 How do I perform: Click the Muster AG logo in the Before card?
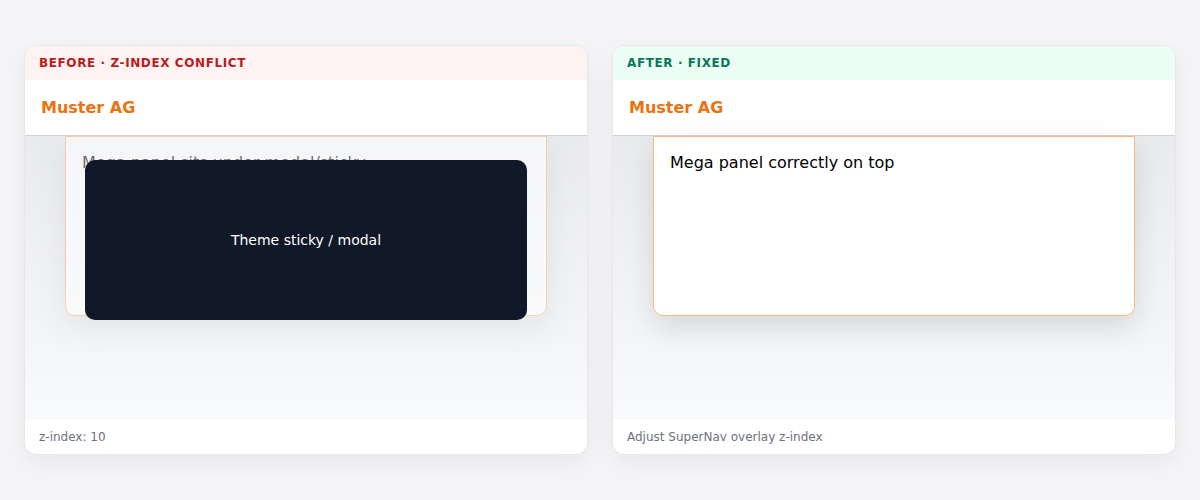click(x=88, y=107)
